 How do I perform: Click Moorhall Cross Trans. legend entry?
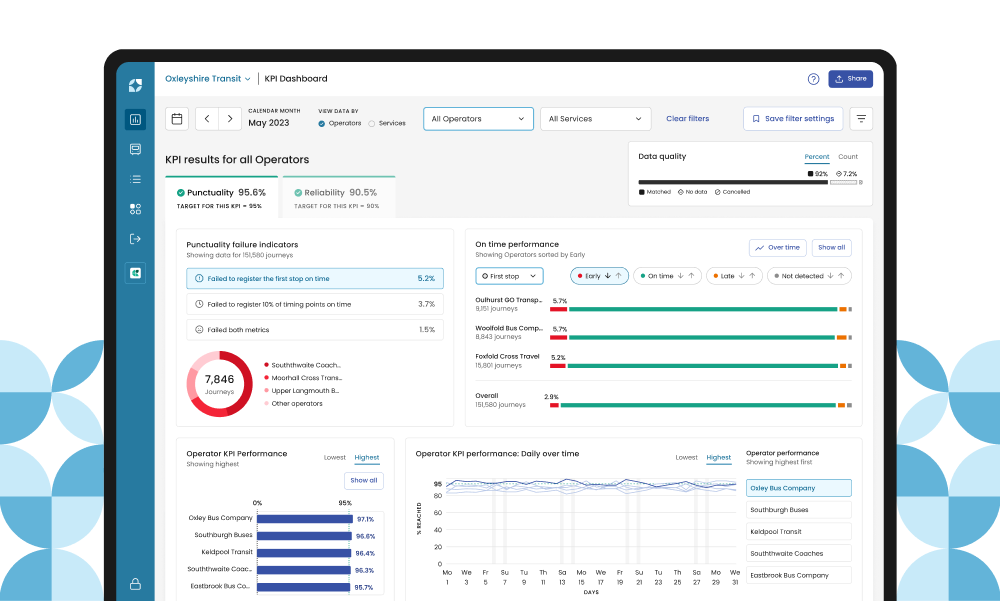(303, 378)
